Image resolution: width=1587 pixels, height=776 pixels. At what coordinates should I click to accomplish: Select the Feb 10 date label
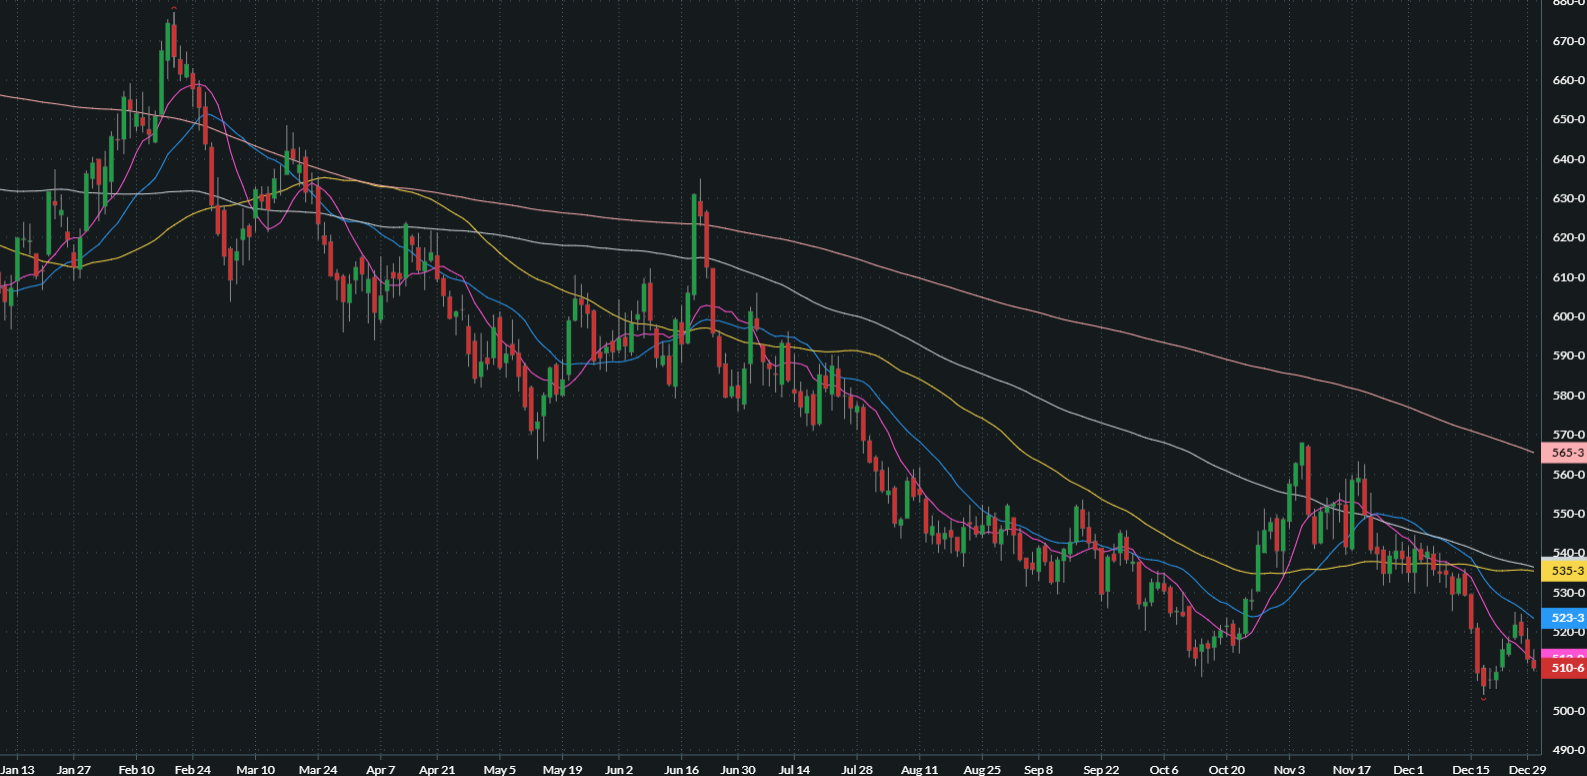point(136,770)
